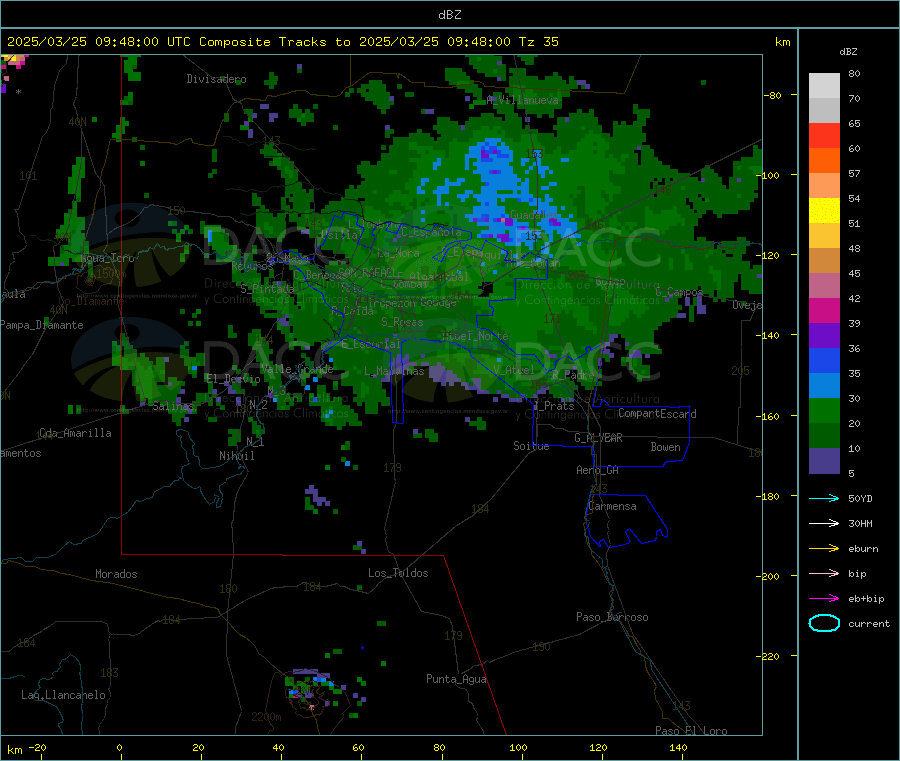The image size is (900, 761).
Task: Click the 'R_Padre' map label
Action: click(x=573, y=375)
